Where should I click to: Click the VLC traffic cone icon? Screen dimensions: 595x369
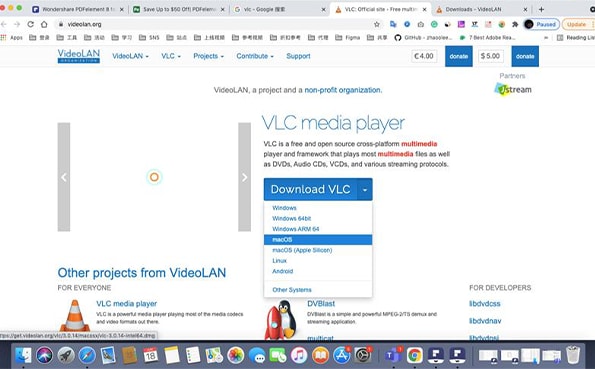(x=75, y=316)
